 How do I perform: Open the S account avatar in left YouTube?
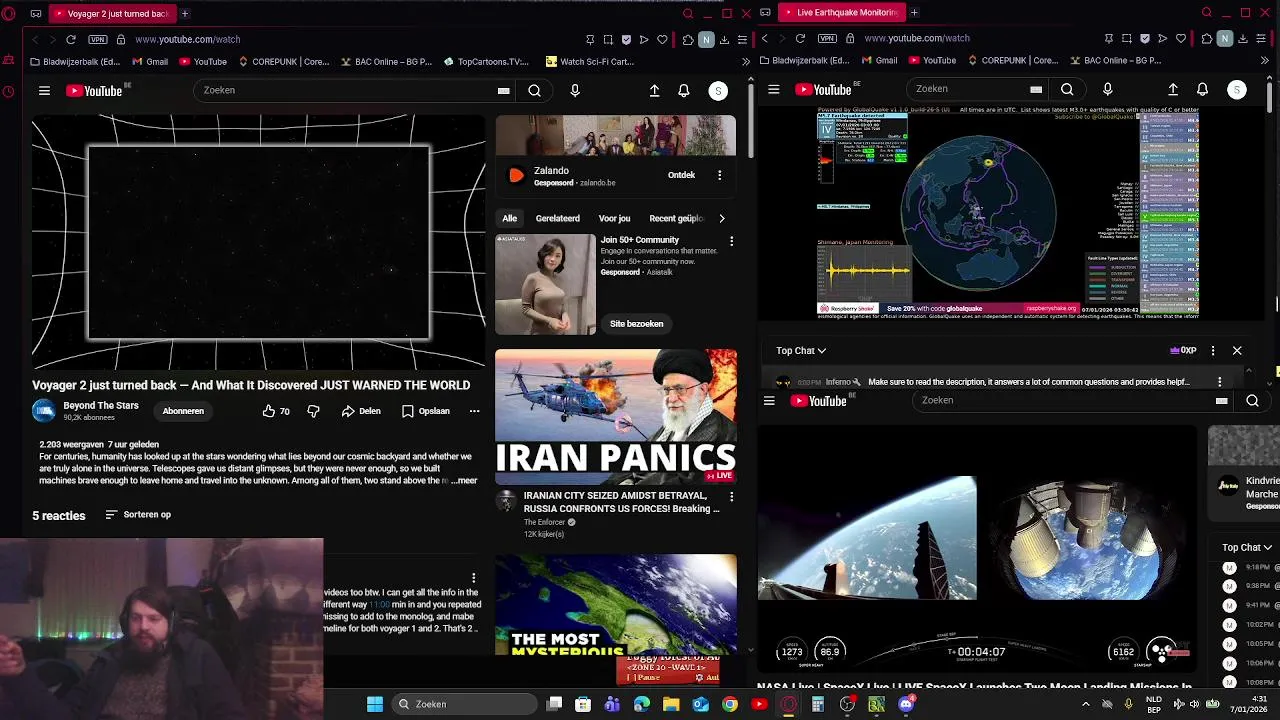[718, 91]
